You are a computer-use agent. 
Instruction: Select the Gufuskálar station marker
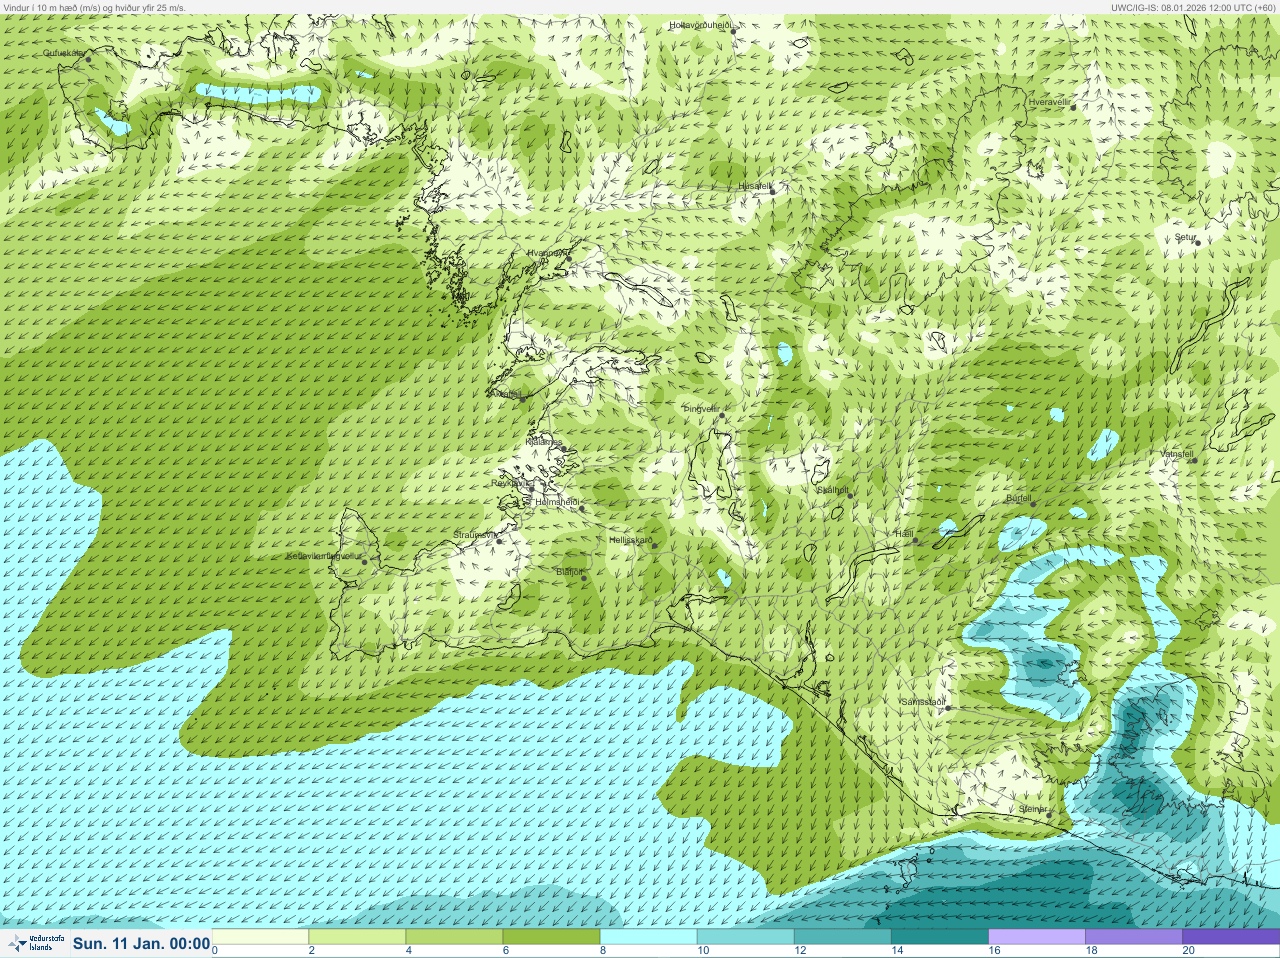[88, 59]
